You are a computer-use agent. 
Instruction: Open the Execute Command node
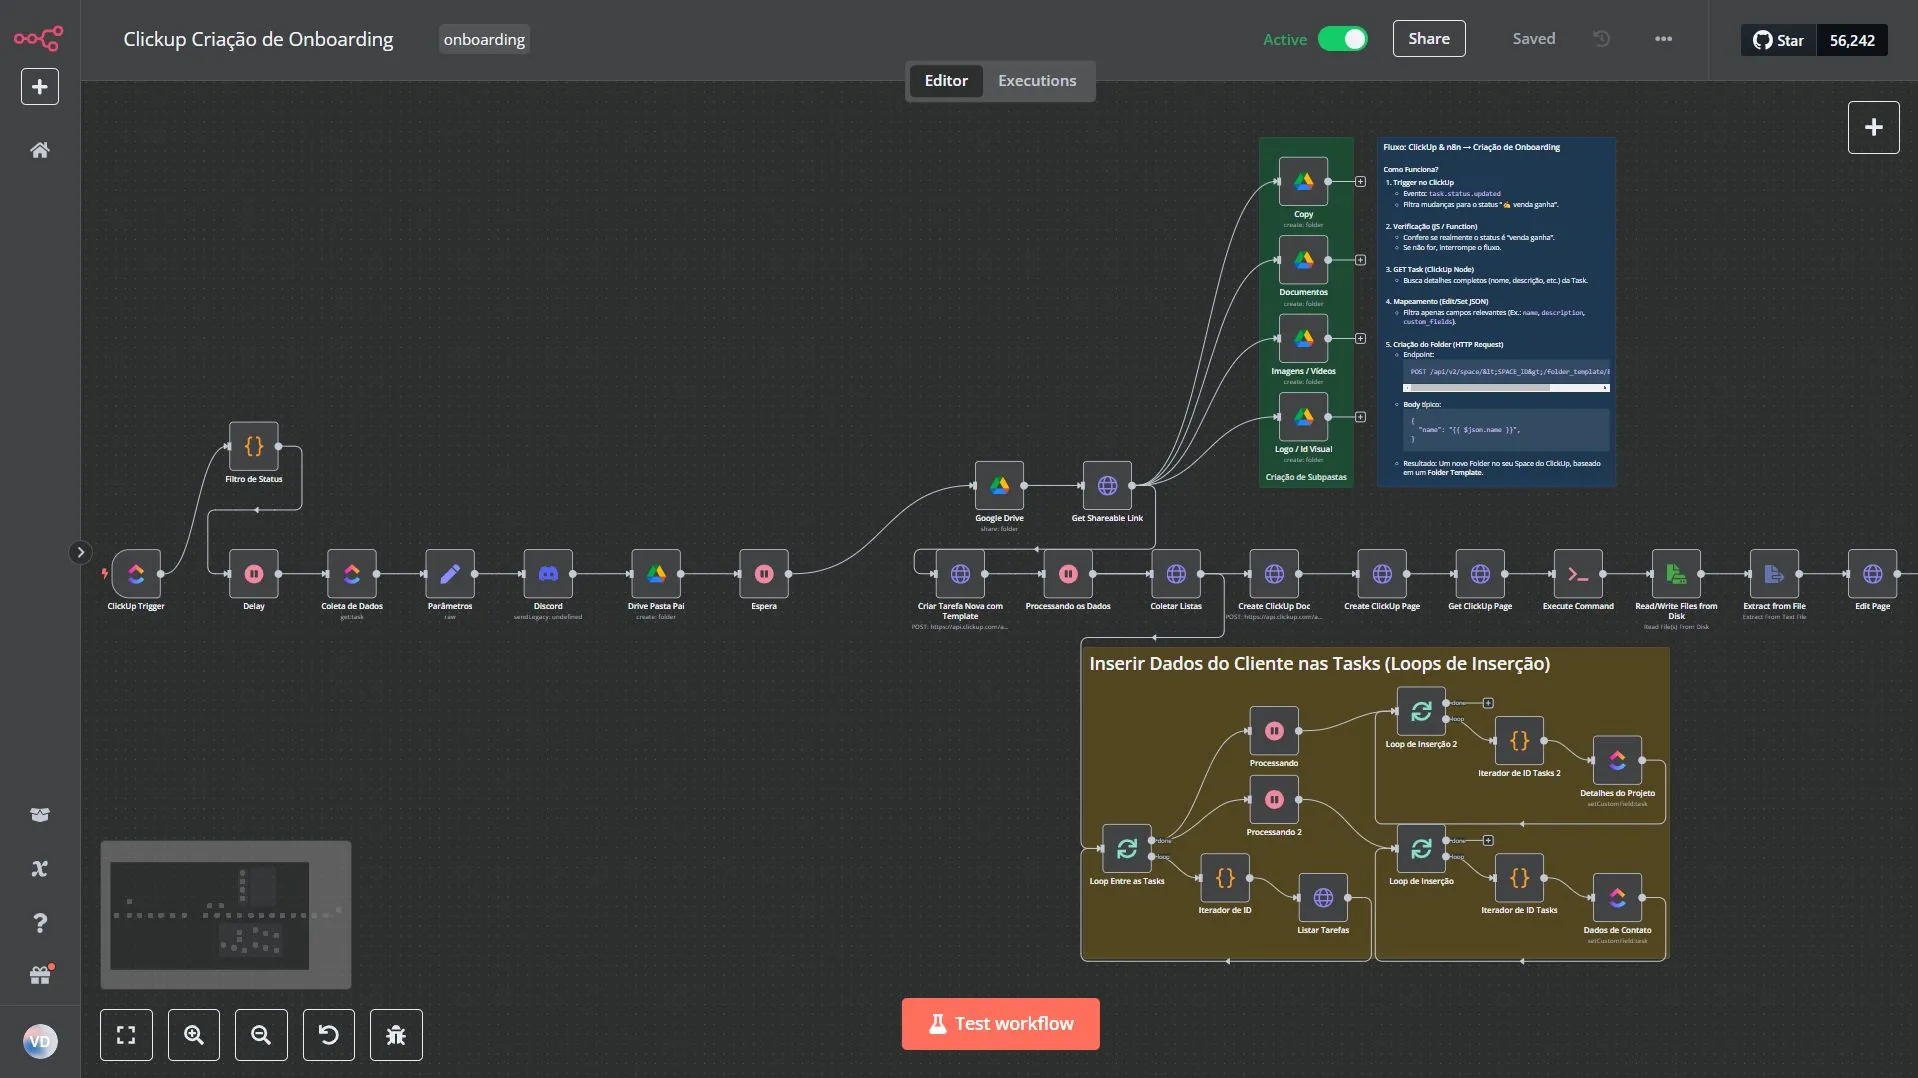1578,574
